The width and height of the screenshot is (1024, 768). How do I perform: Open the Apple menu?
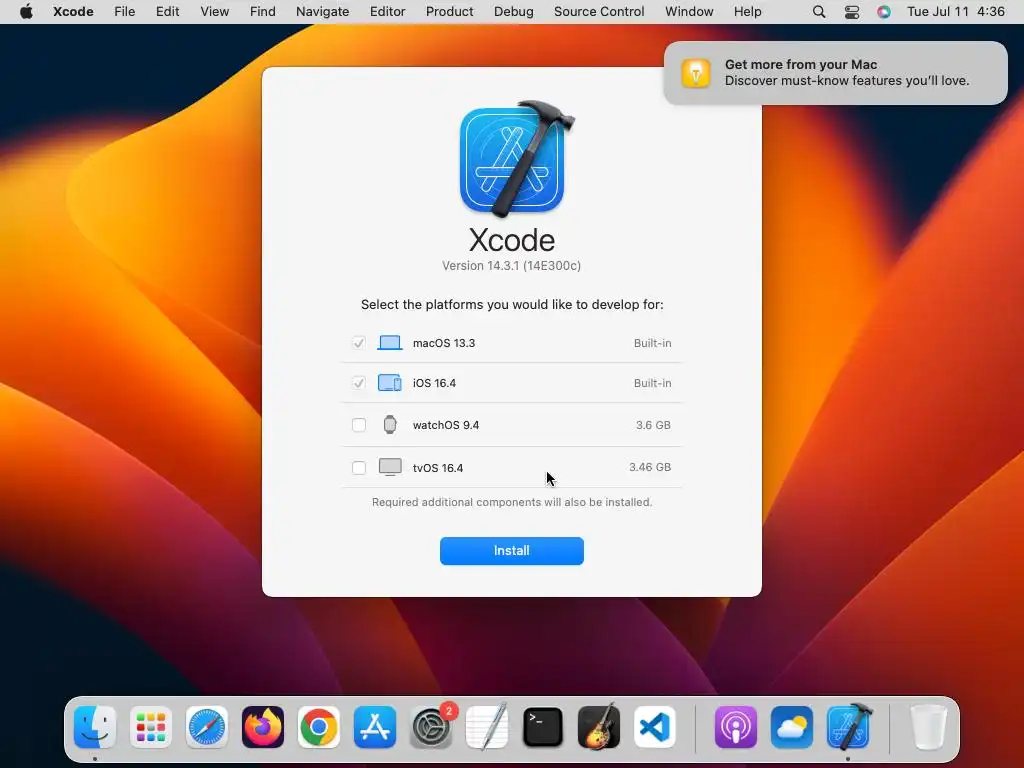[x=26, y=12]
